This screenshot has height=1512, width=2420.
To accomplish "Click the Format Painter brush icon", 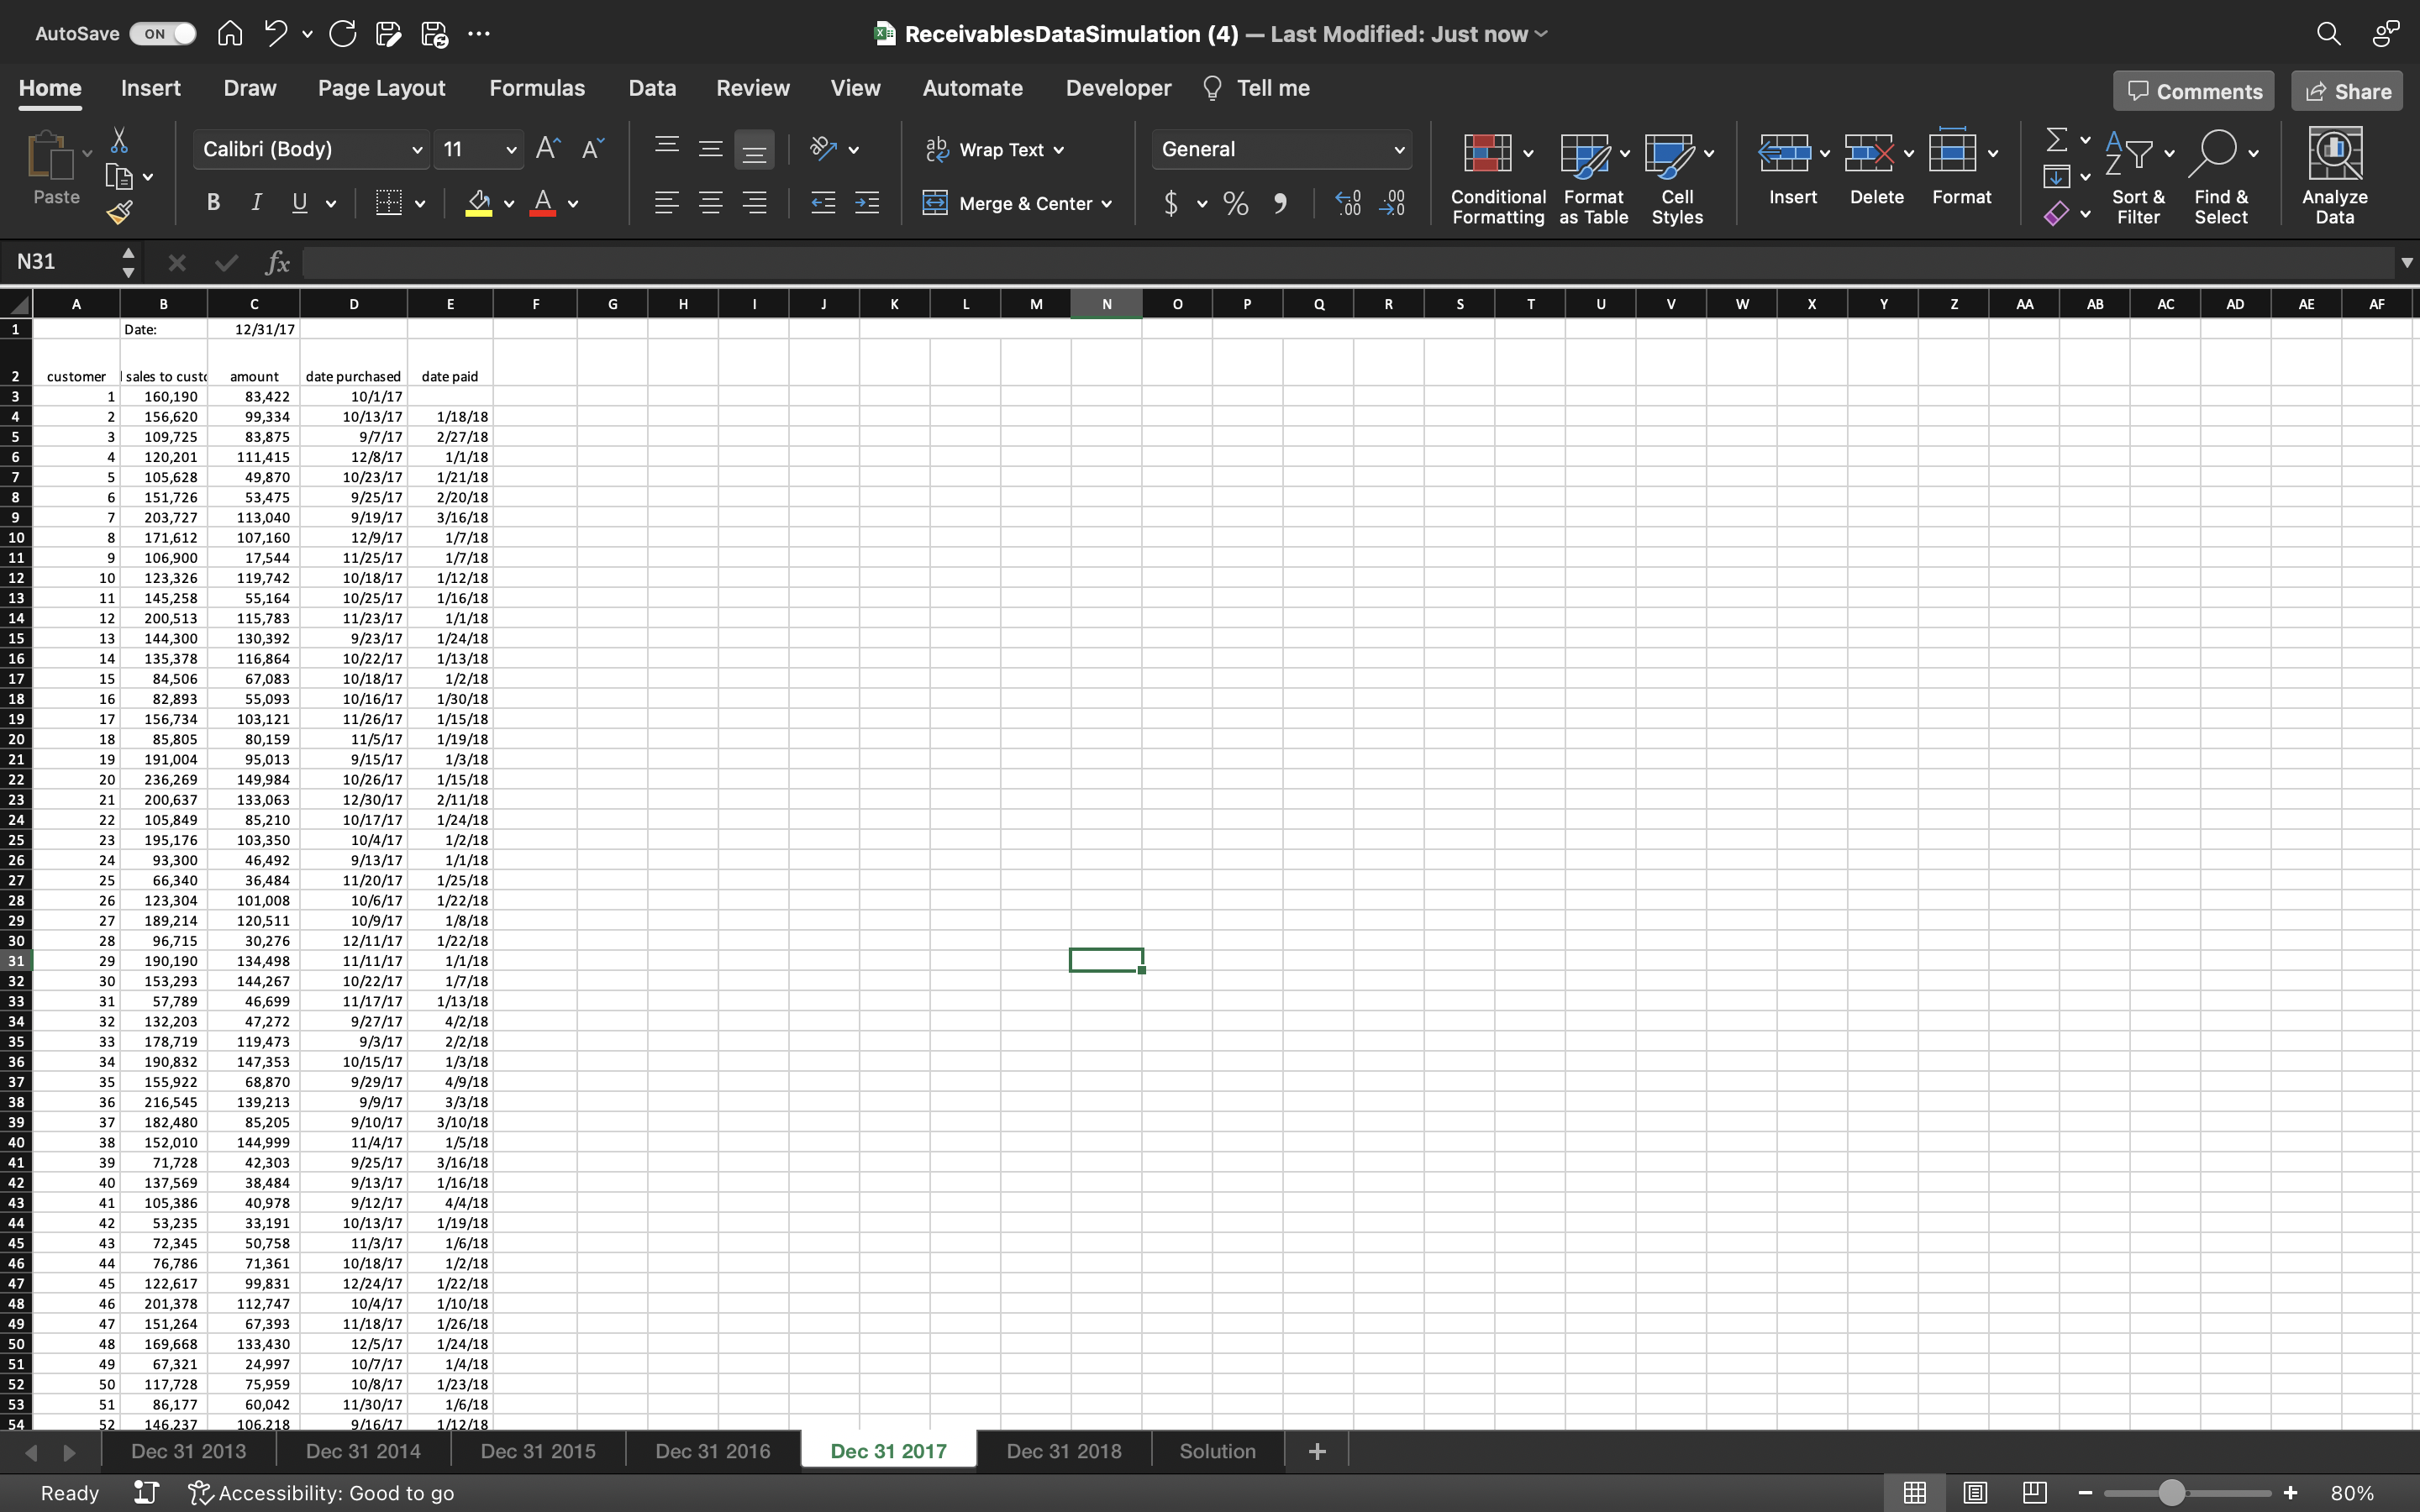I will click(x=119, y=212).
